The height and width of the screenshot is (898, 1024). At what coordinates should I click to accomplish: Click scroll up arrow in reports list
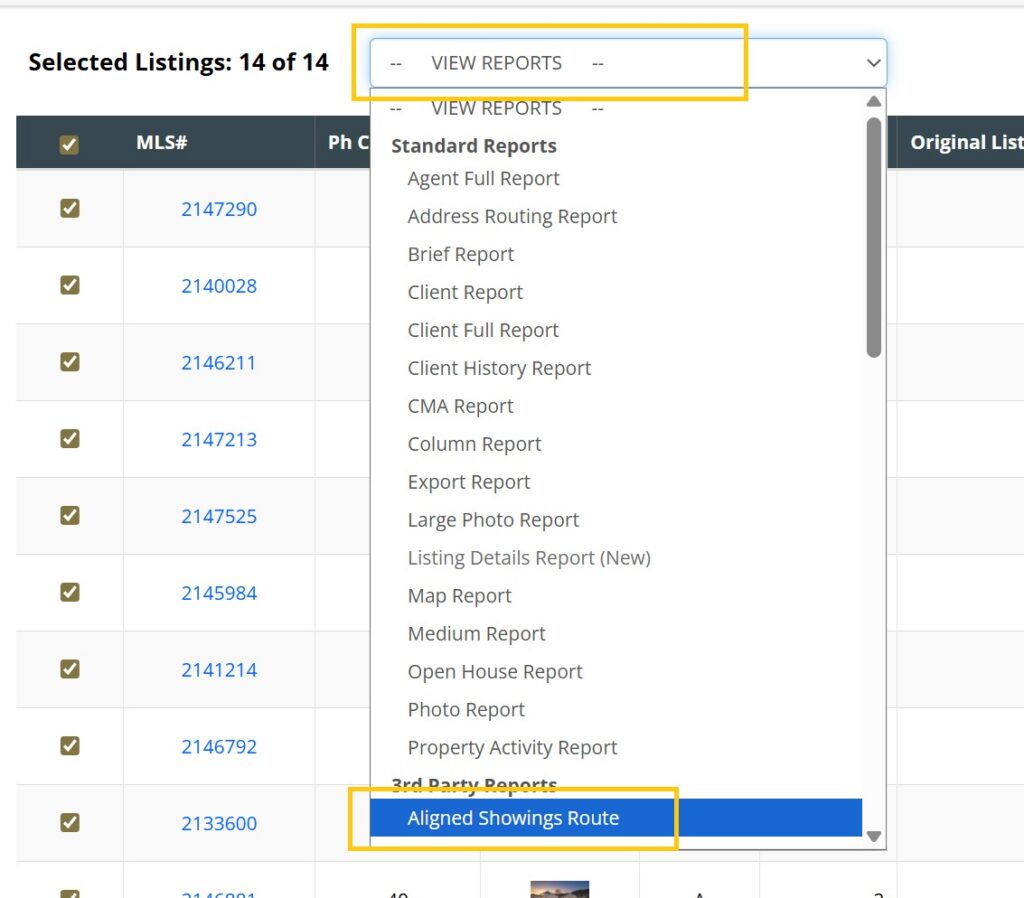(874, 101)
